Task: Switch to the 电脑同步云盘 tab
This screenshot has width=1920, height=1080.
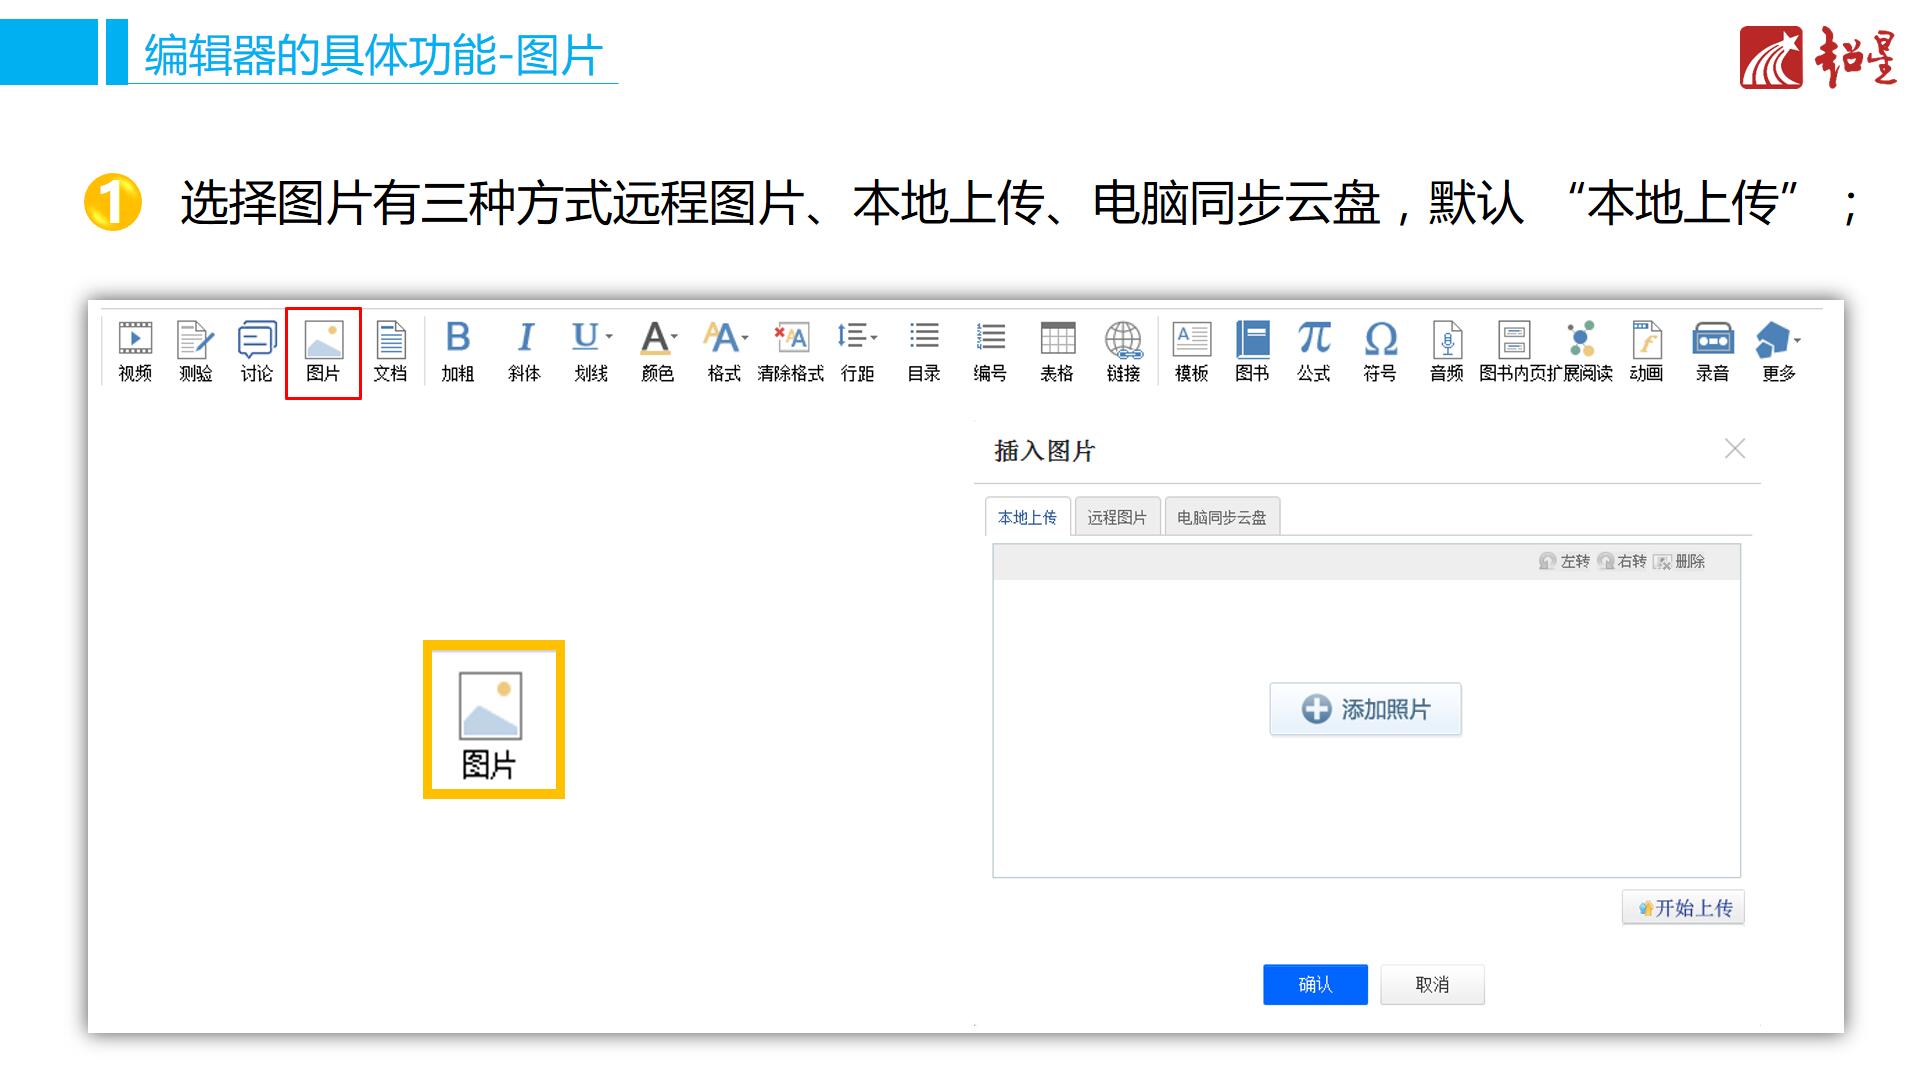Action: [1221, 517]
